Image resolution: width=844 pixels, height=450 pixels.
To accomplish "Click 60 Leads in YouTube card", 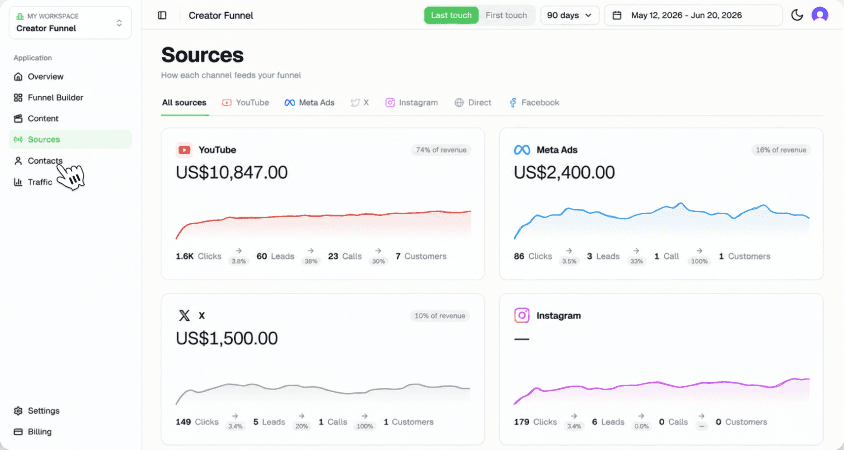I will click(x=275, y=256).
